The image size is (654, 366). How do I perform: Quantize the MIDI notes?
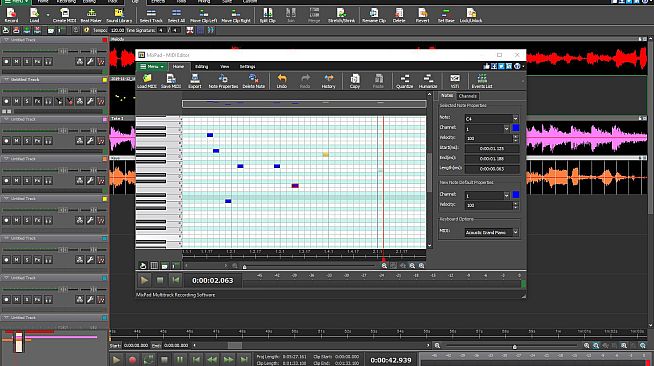[x=404, y=81]
